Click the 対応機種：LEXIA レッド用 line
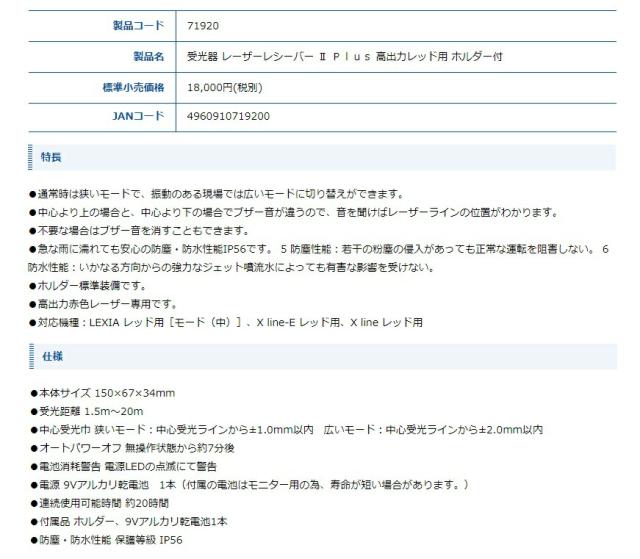This screenshot has width=640, height=559. (226, 322)
